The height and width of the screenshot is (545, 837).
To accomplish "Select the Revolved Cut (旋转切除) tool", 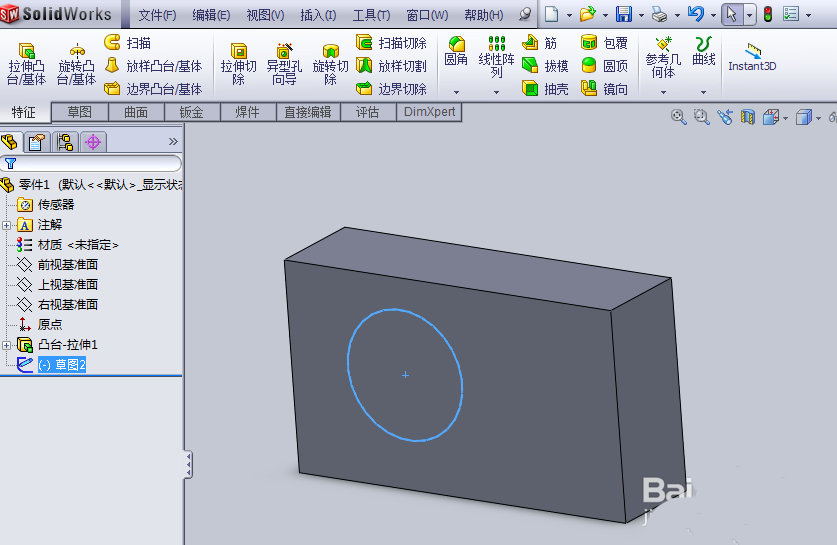I will 330,65.
